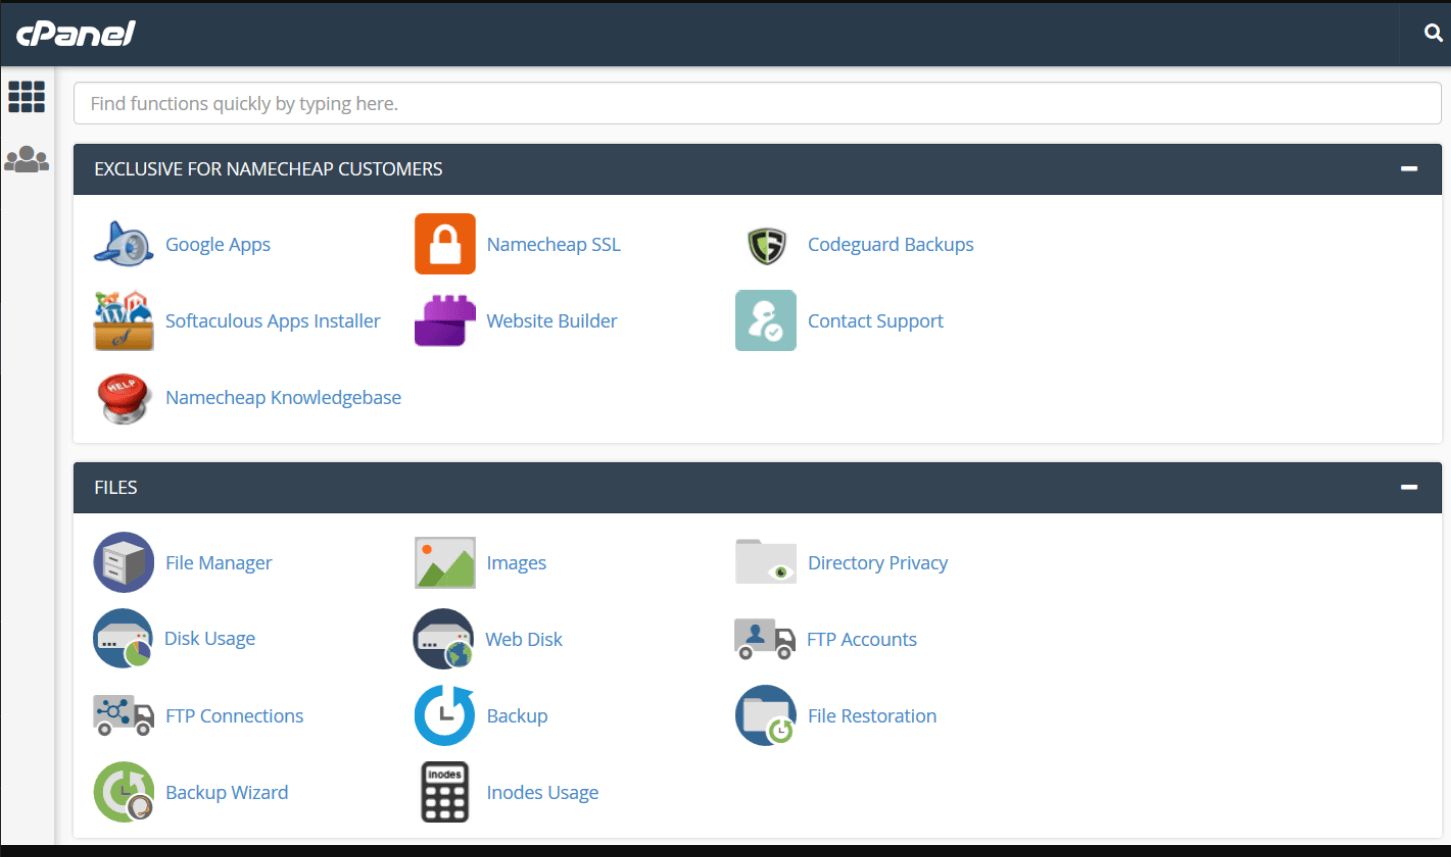Click the search magnifier icon in header
The image size is (1451, 857).
tap(1433, 33)
